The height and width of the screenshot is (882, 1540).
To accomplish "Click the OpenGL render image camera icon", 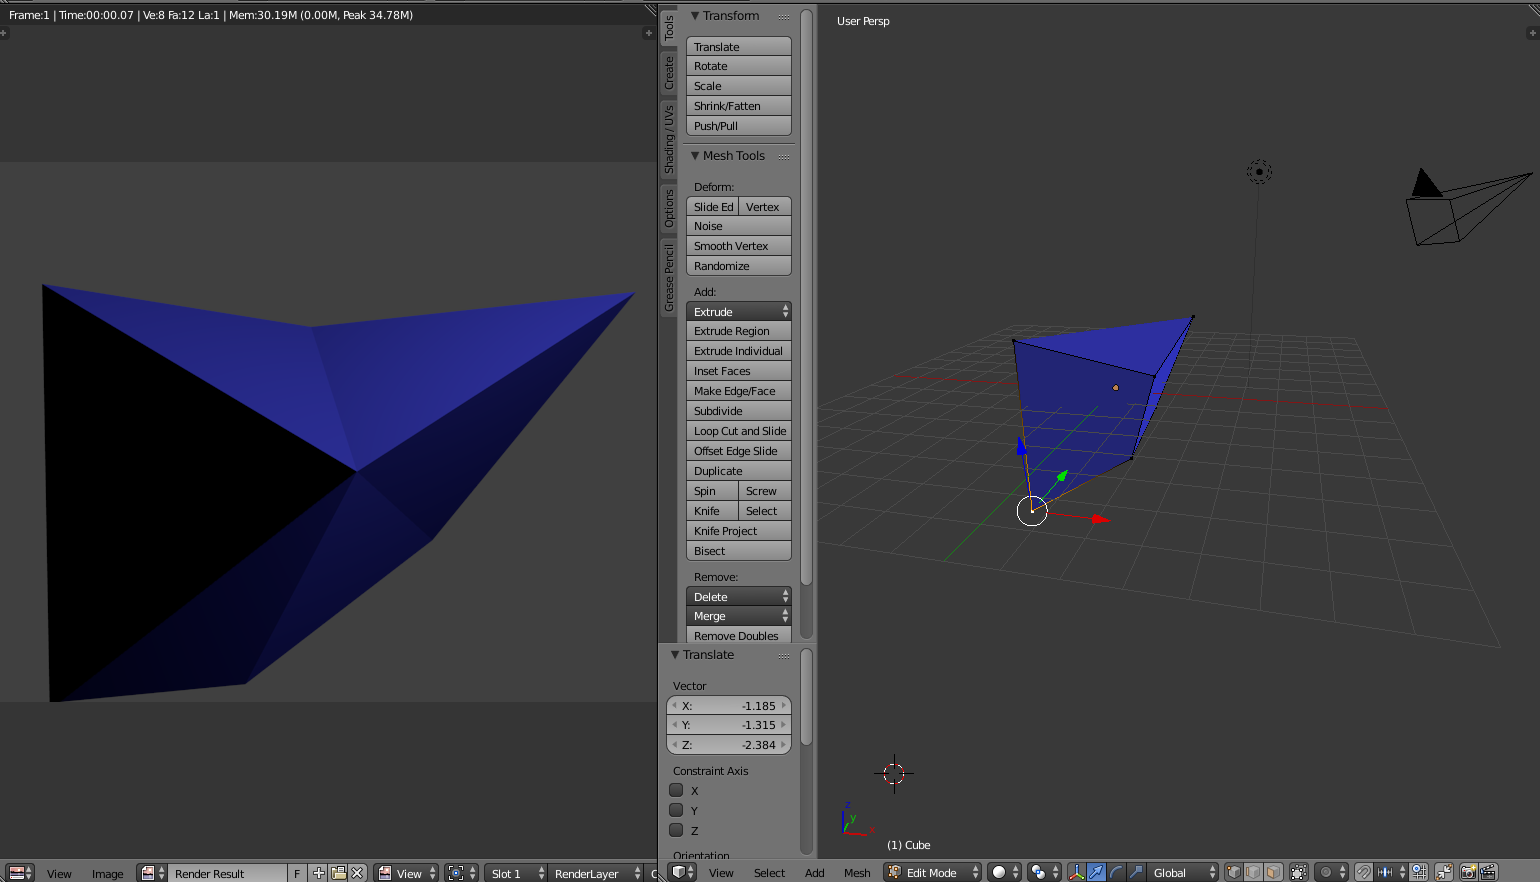I will coord(1468,872).
